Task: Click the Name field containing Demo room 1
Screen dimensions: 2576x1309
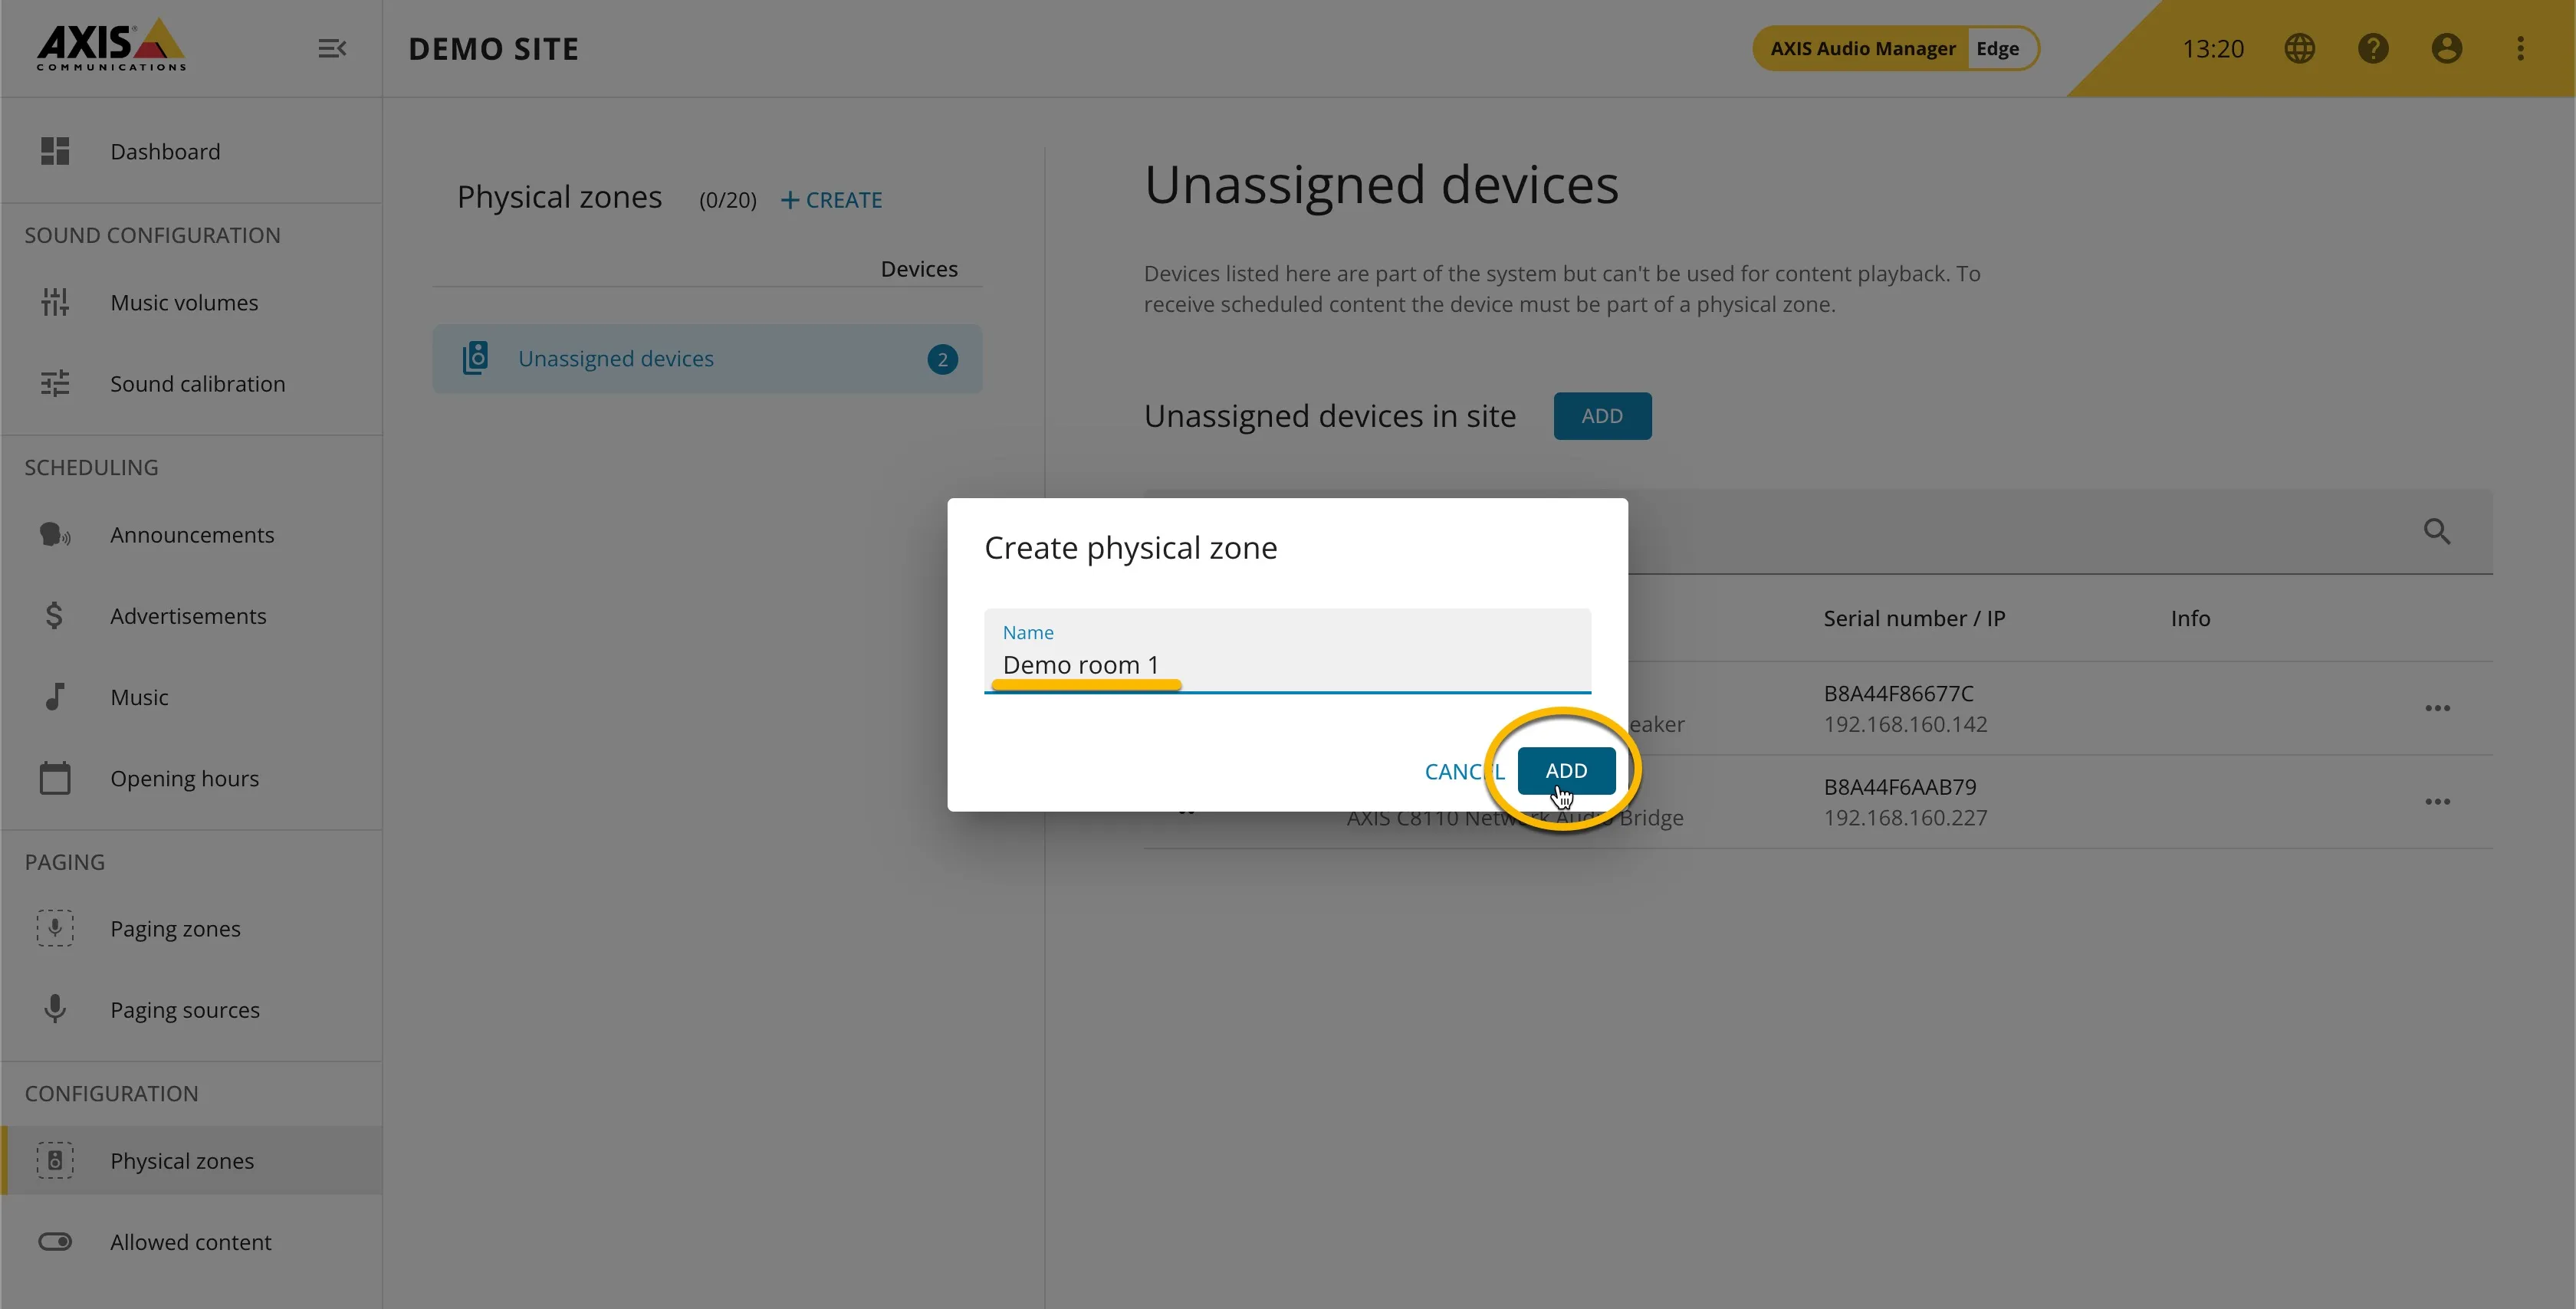Action: 1287,650
